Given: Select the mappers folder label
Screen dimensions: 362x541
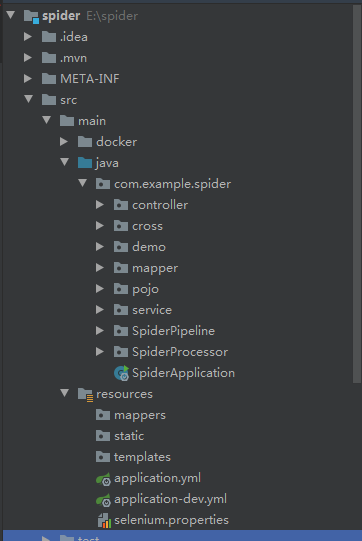Looking at the screenshot, I should click(140, 415).
